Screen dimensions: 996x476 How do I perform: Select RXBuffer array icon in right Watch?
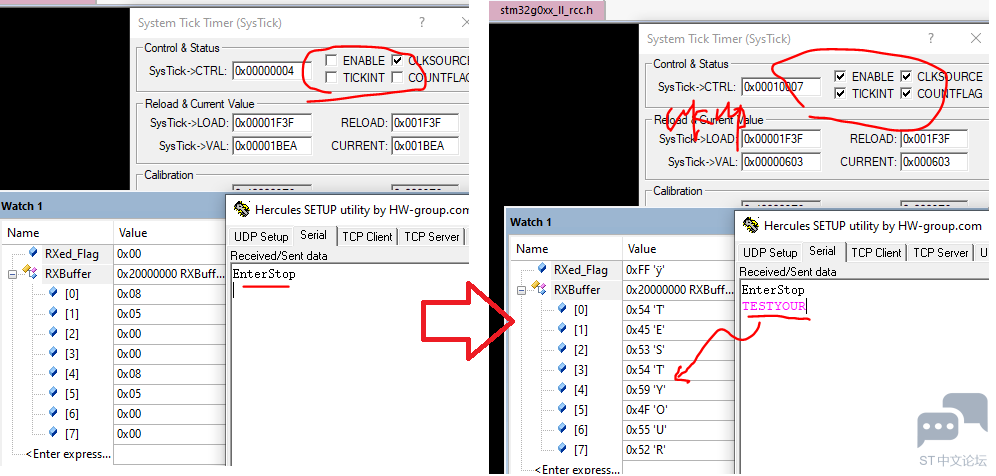point(539,289)
